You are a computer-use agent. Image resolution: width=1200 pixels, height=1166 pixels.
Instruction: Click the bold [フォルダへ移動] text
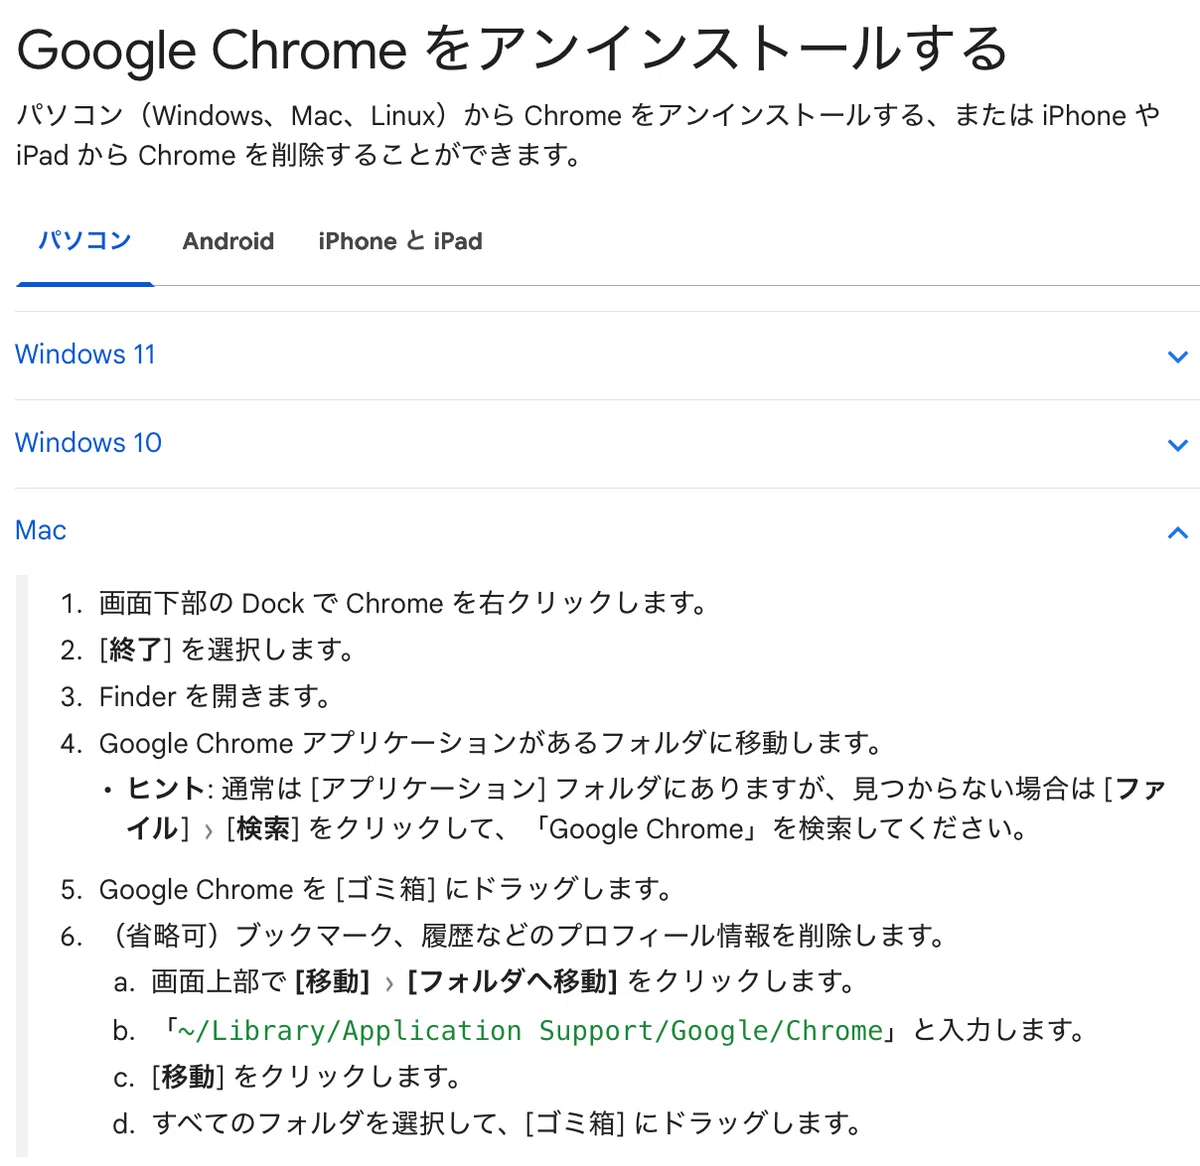pos(512,982)
